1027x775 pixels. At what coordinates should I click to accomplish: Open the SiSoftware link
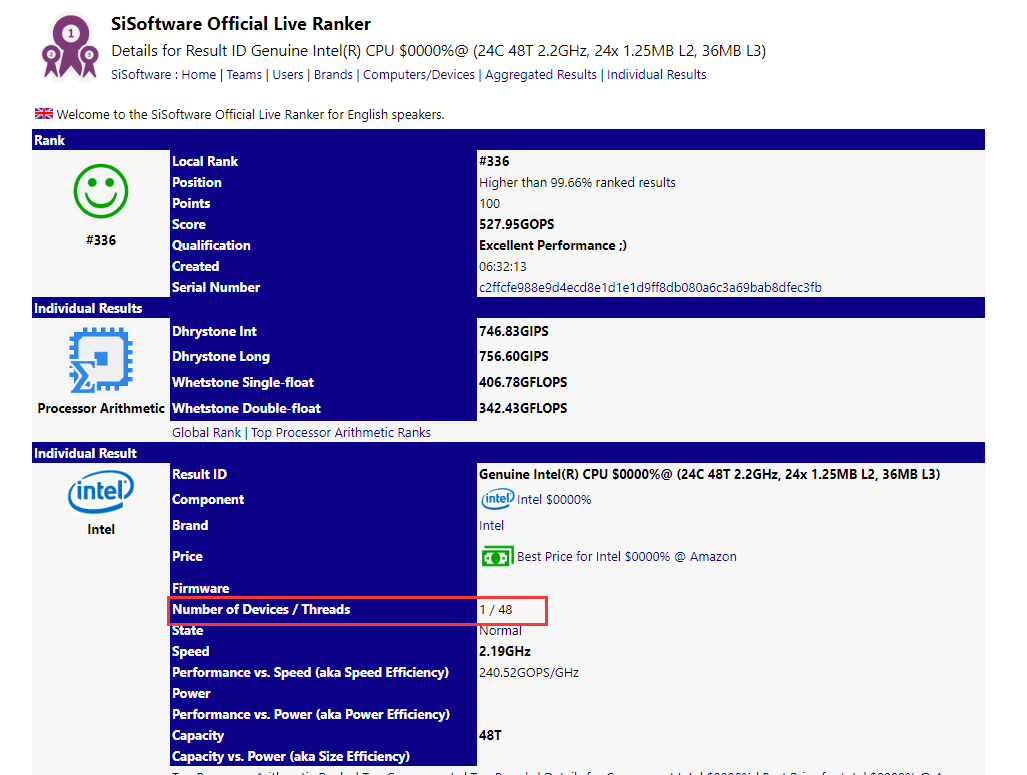(141, 75)
